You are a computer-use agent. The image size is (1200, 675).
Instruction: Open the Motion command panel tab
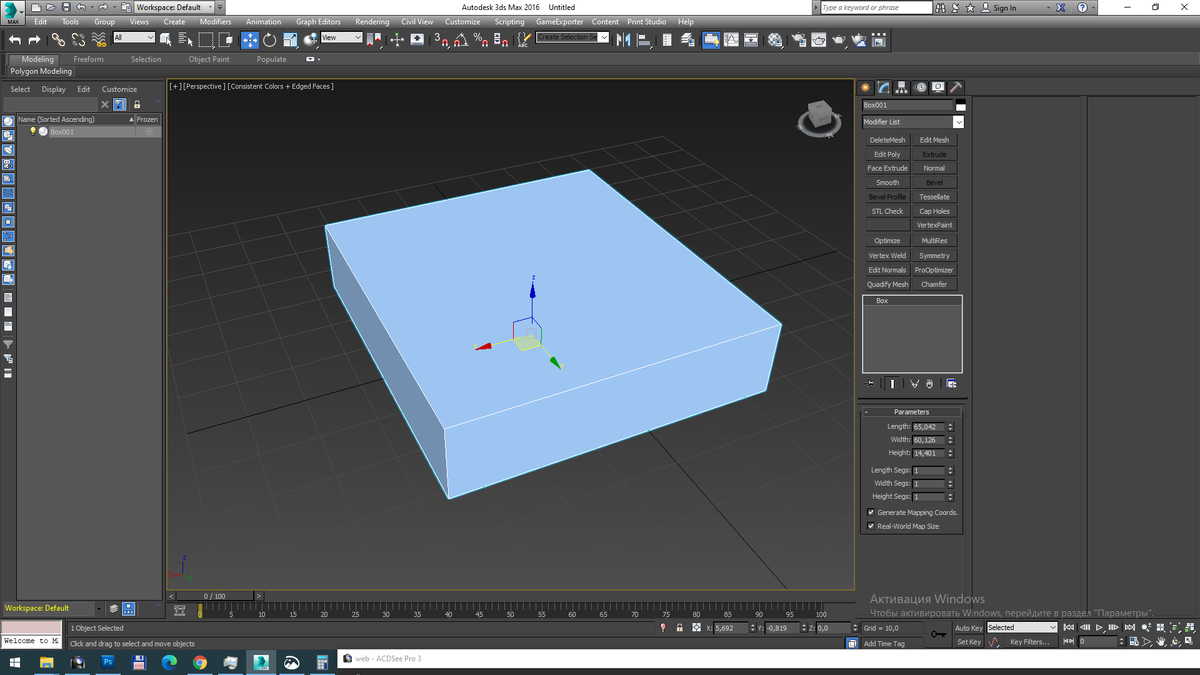pos(920,87)
